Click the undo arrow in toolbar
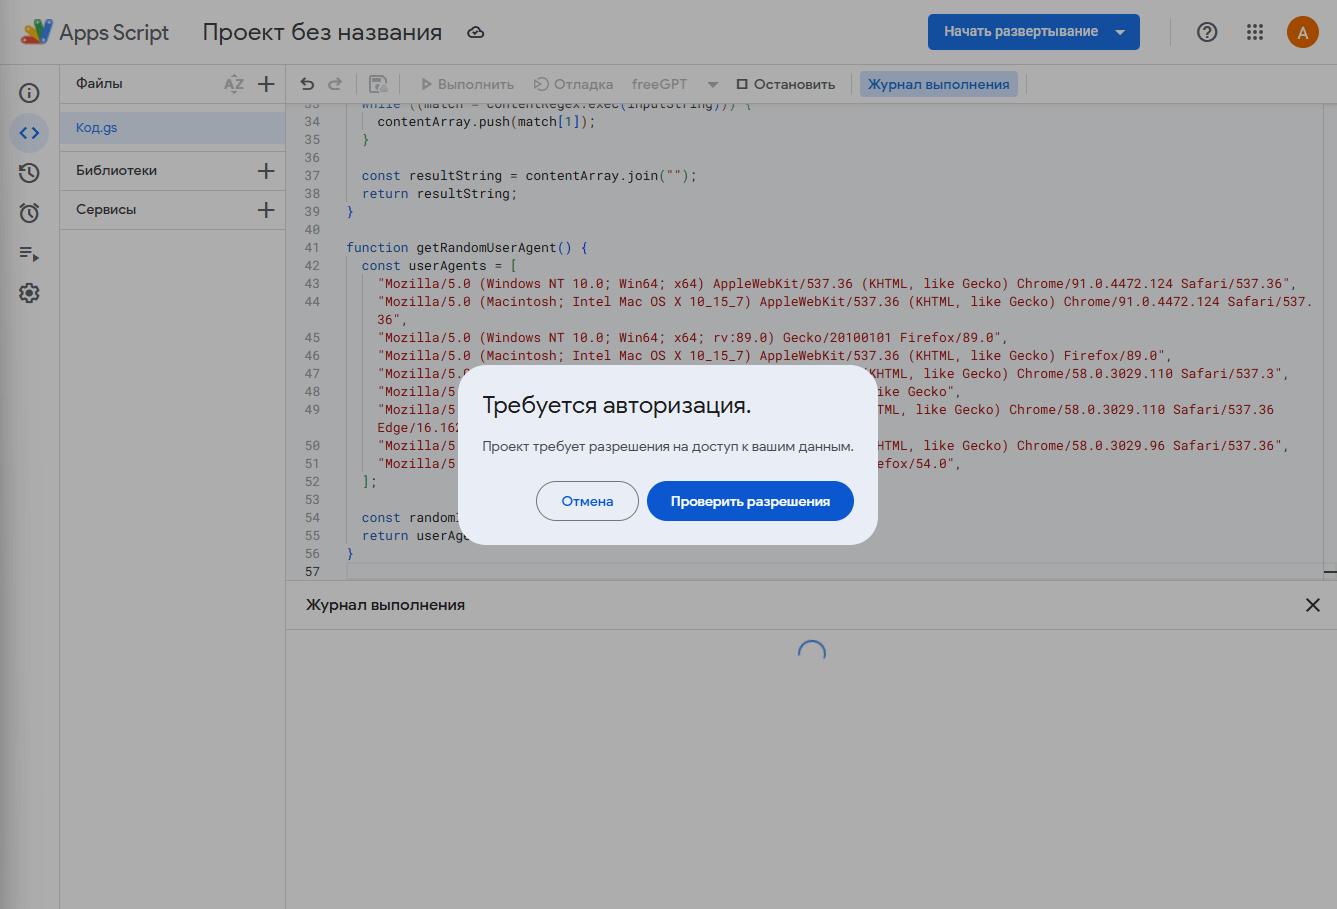Screen dimensions: 1337x909 coord(307,84)
